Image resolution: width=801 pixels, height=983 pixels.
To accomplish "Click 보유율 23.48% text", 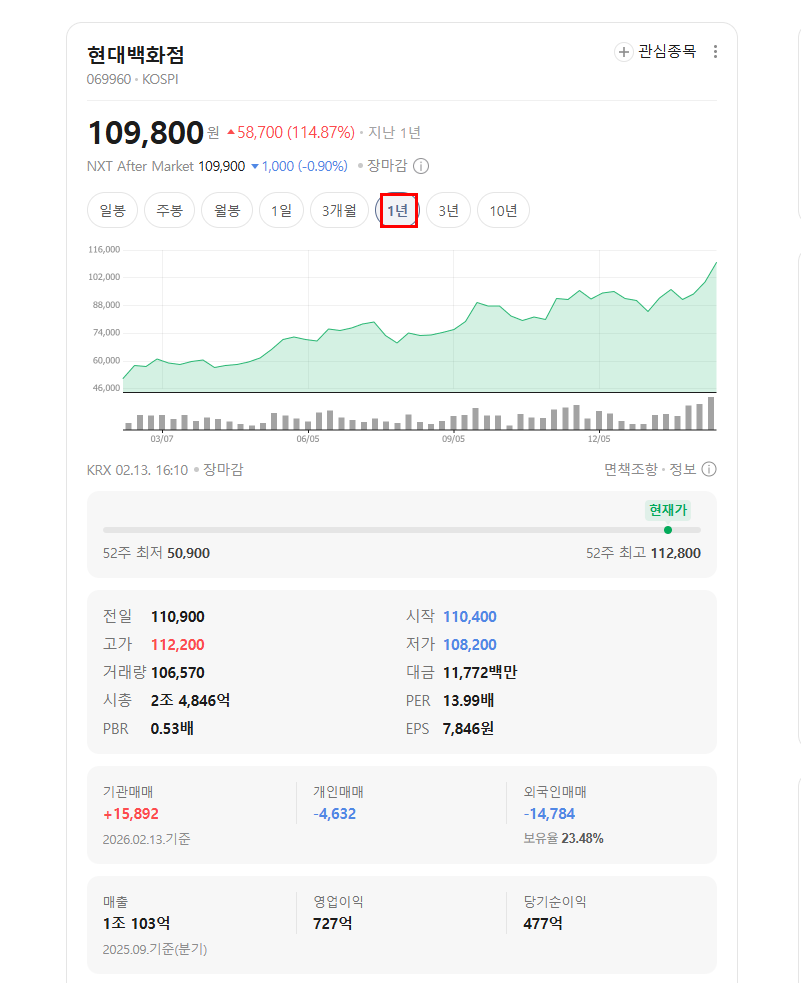I will click(563, 838).
